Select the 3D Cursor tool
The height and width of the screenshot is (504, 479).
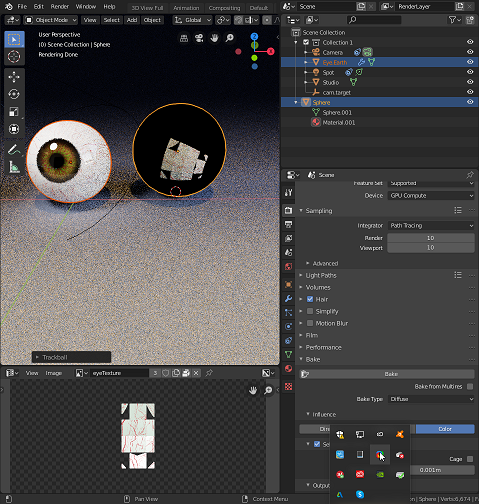(14, 57)
